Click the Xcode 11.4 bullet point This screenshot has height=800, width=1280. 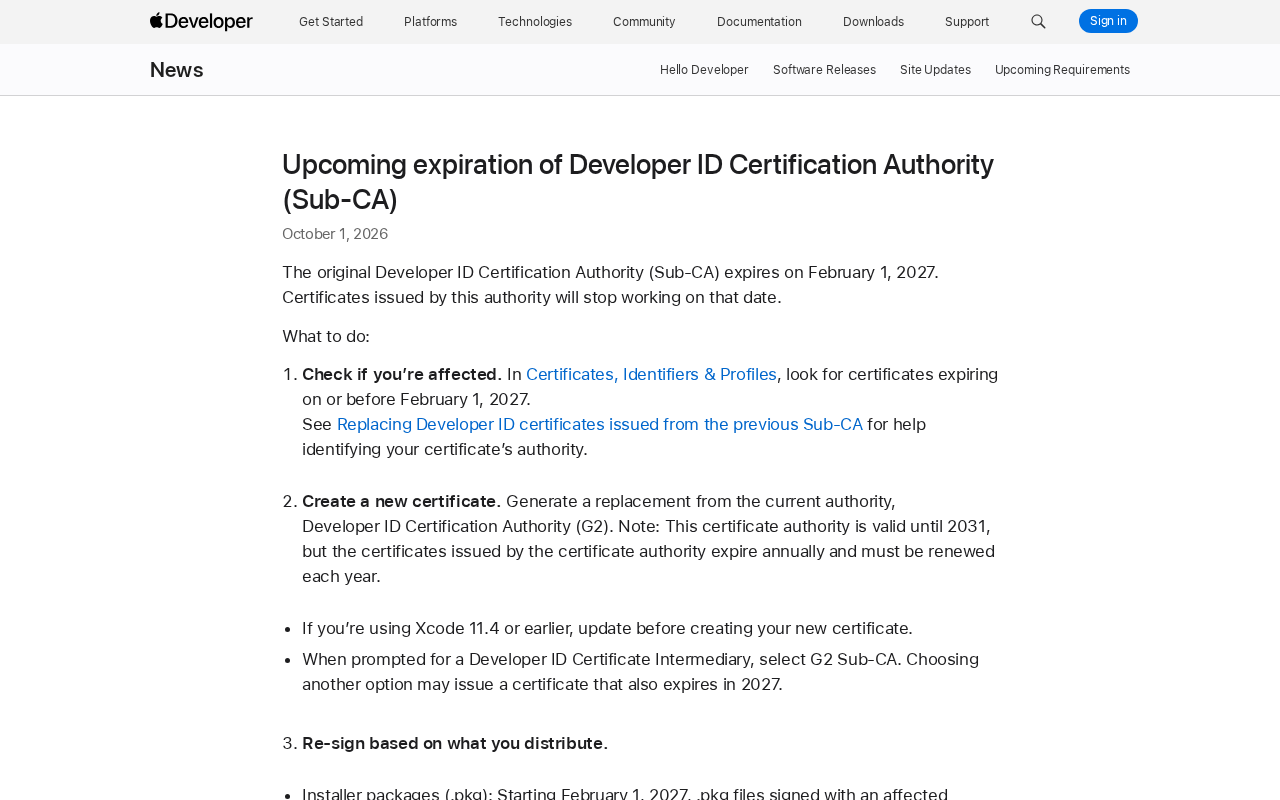click(x=607, y=628)
